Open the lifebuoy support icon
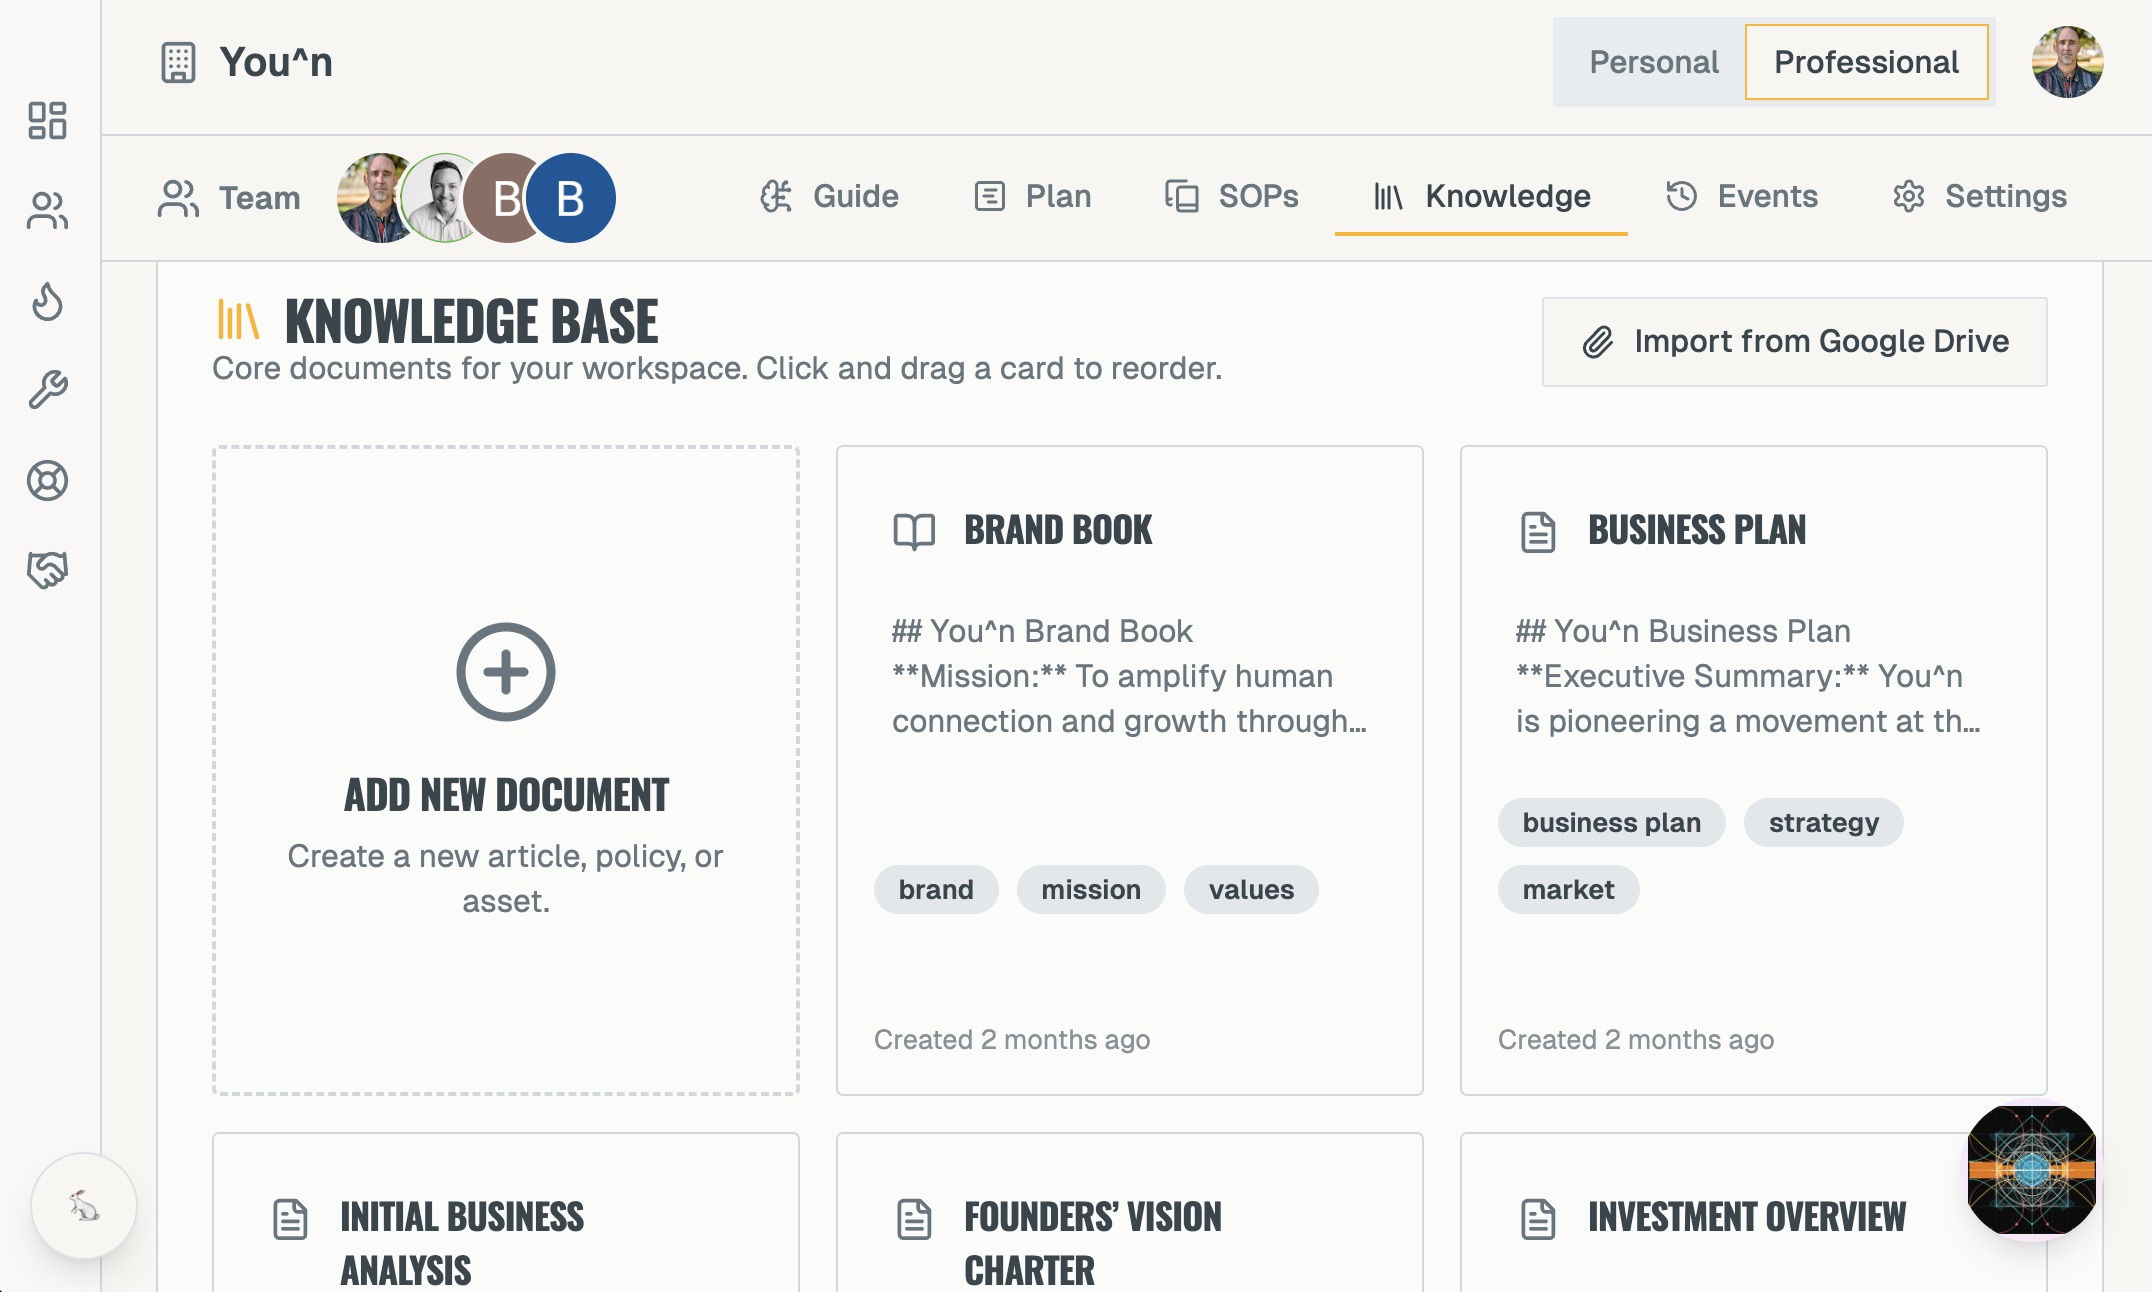Viewport: 2152px width, 1292px height. point(47,481)
